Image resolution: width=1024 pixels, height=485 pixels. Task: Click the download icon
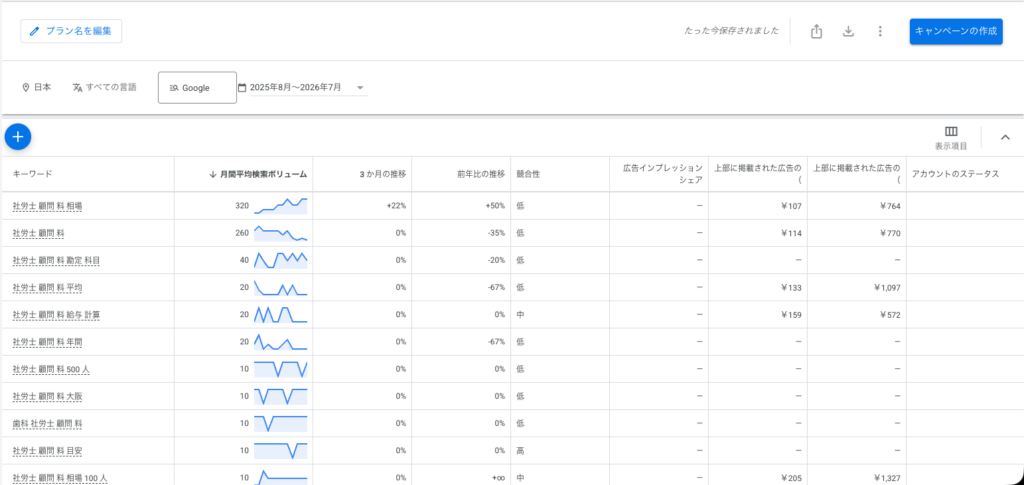click(848, 31)
